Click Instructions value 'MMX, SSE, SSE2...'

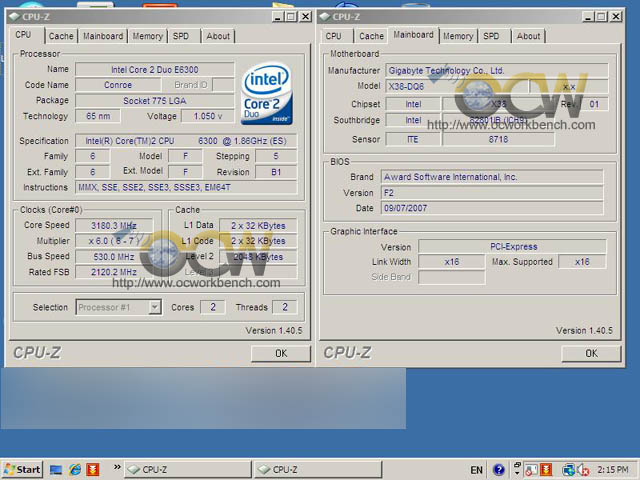pyautogui.click(x=186, y=187)
